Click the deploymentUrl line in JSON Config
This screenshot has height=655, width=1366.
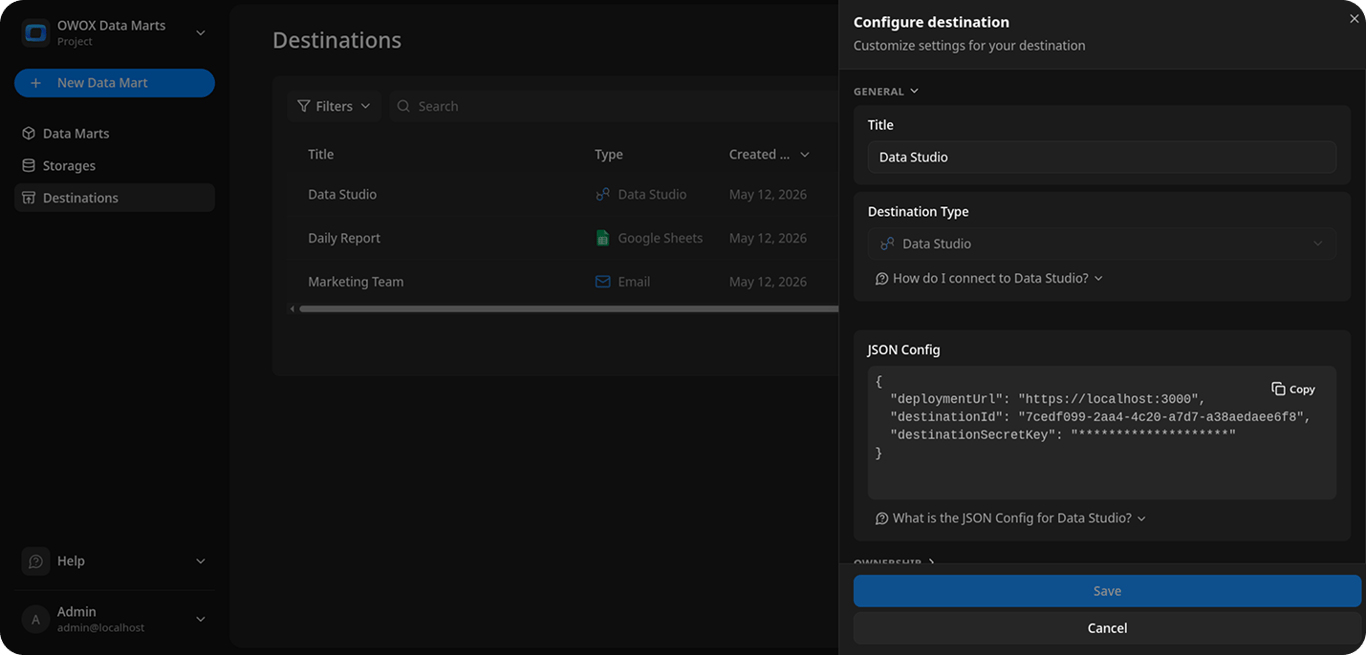[x=1048, y=399]
